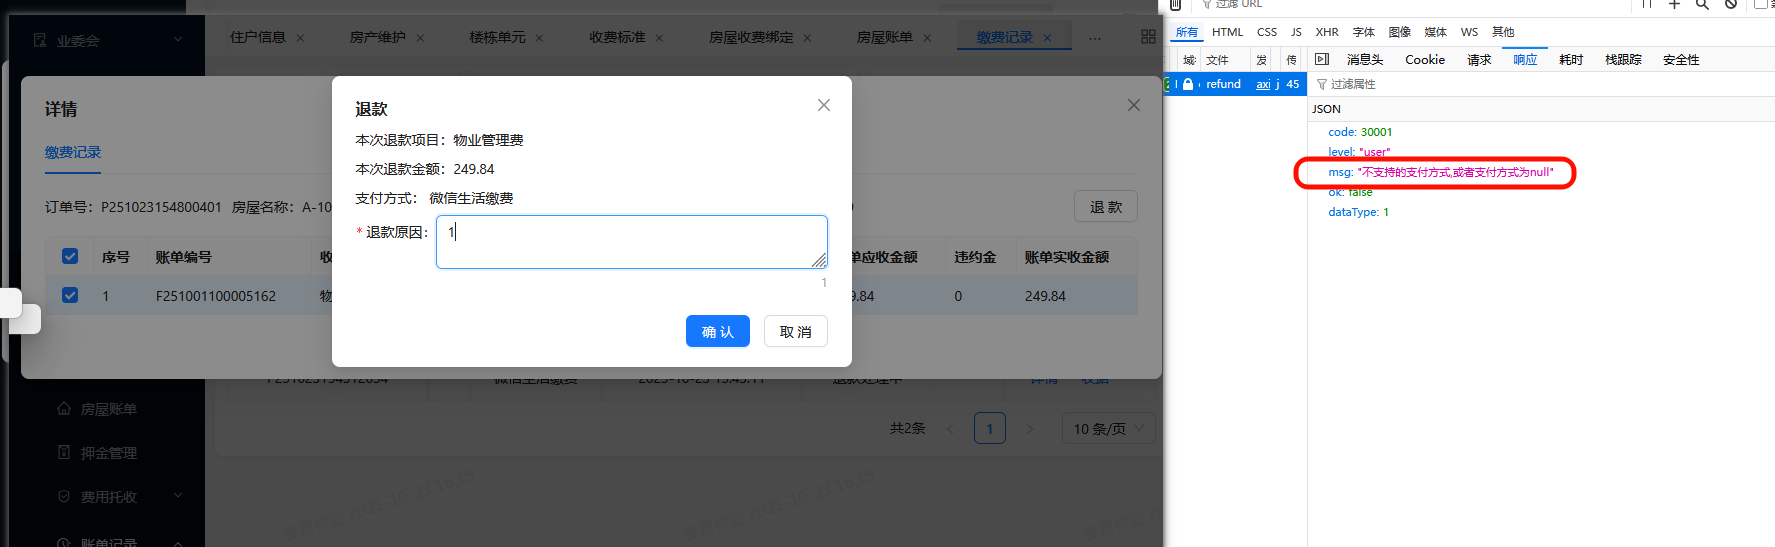The width and height of the screenshot is (1775, 547).
Task: Click the msg error text in JSON
Action: [x=1455, y=172]
